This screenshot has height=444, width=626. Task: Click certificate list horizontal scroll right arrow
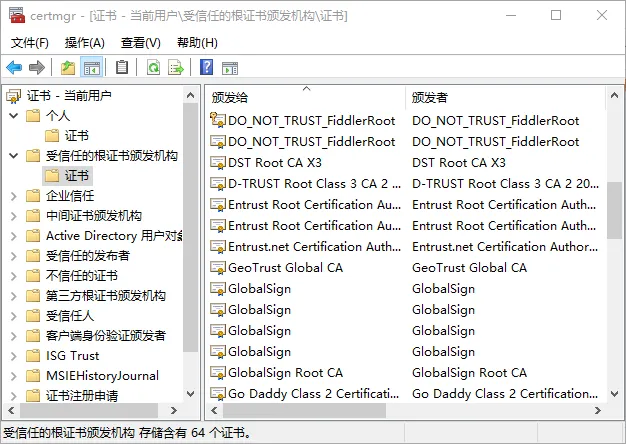[x=598, y=410]
